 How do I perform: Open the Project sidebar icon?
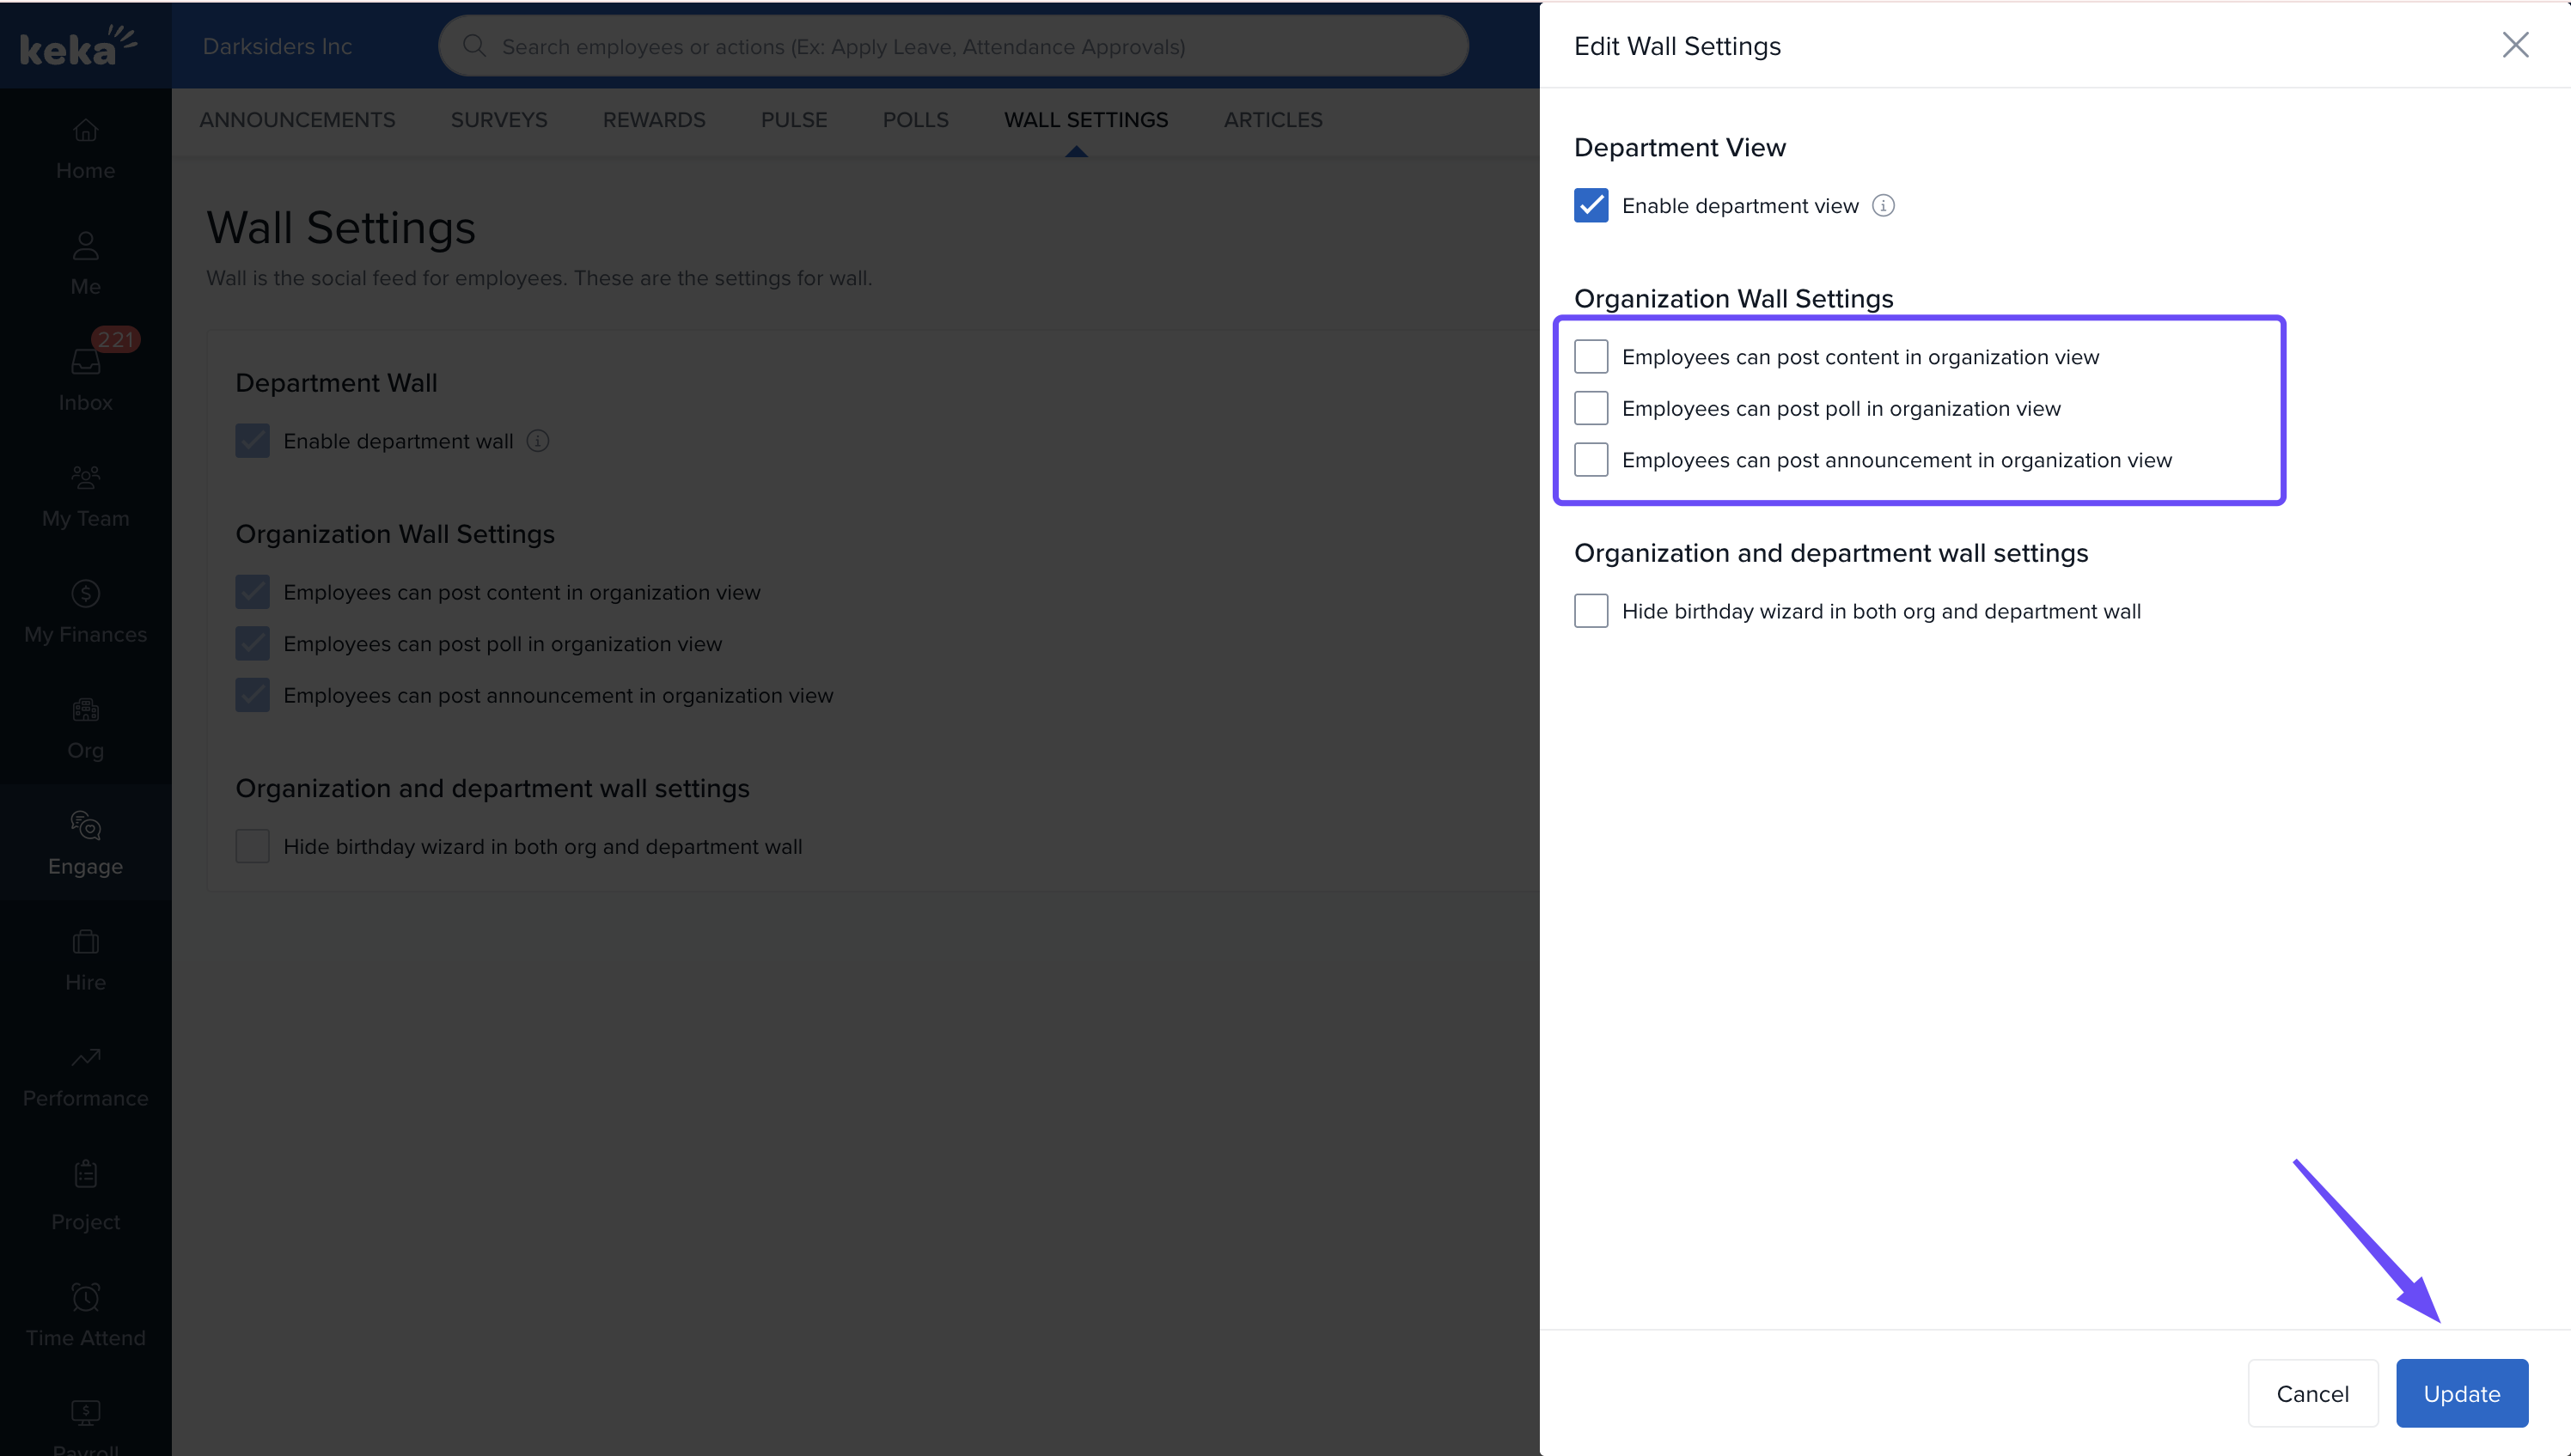(85, 1174)
